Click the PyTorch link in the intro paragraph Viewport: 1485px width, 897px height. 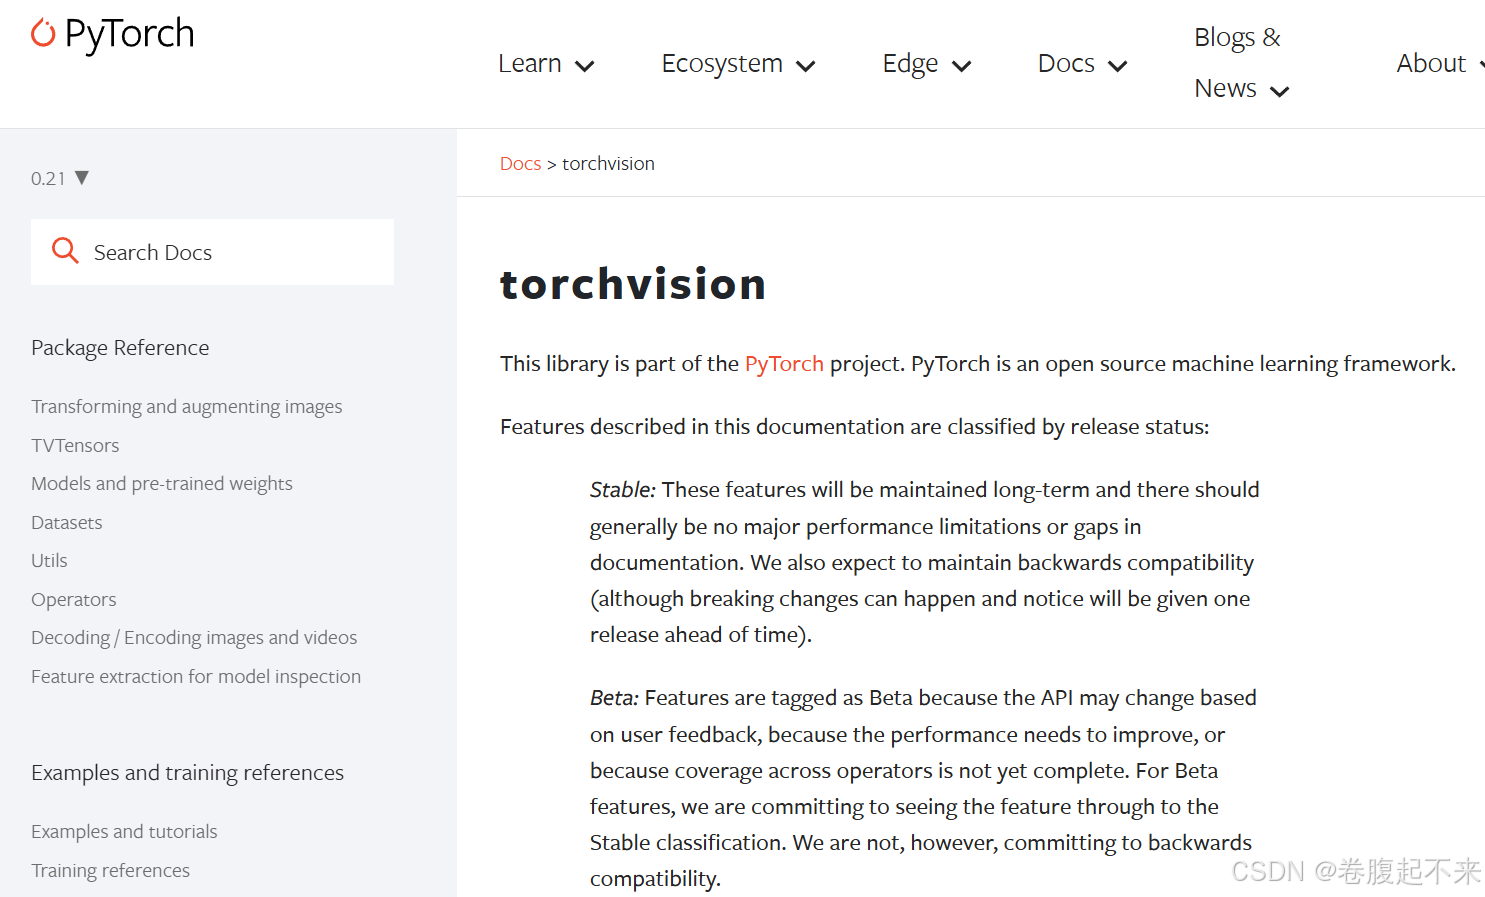point(783,363)
